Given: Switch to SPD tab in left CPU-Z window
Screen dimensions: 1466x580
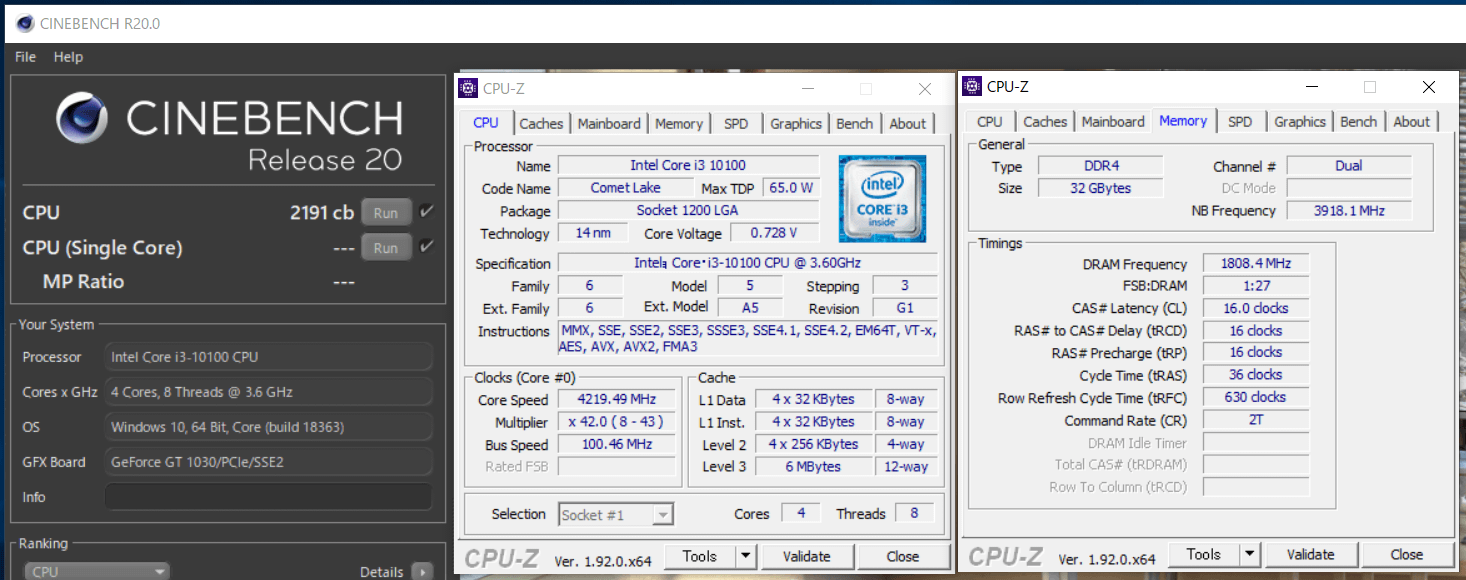Looking at the screenshot, I should tap(736, 124).
